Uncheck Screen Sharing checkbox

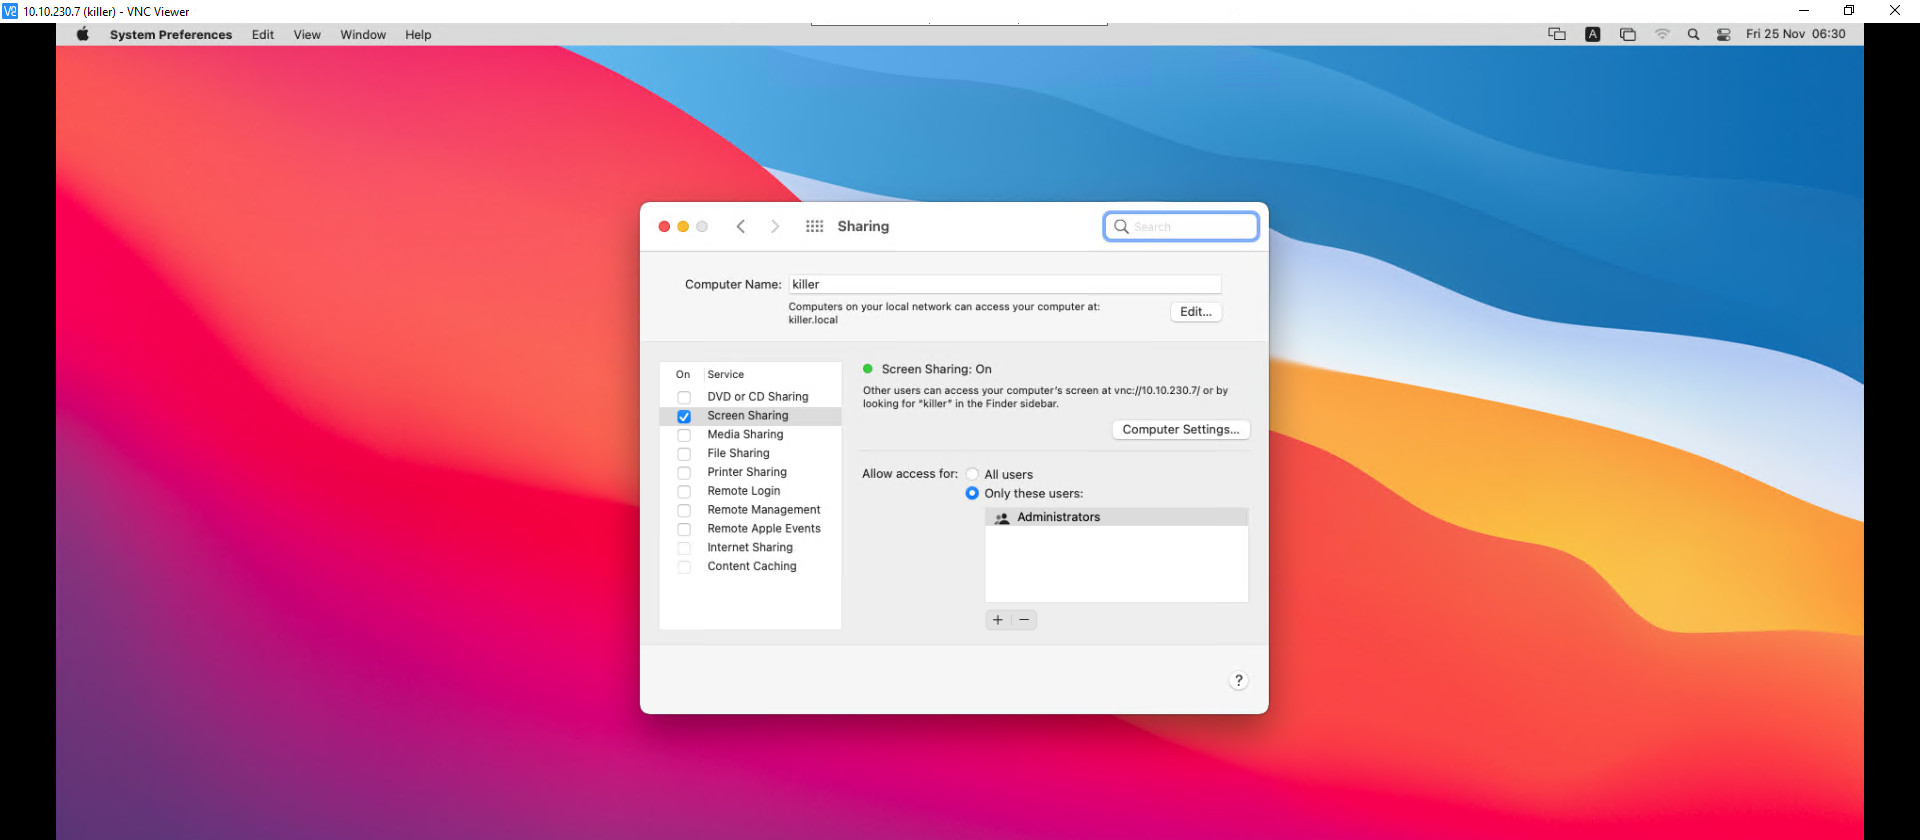click(684, 417)
